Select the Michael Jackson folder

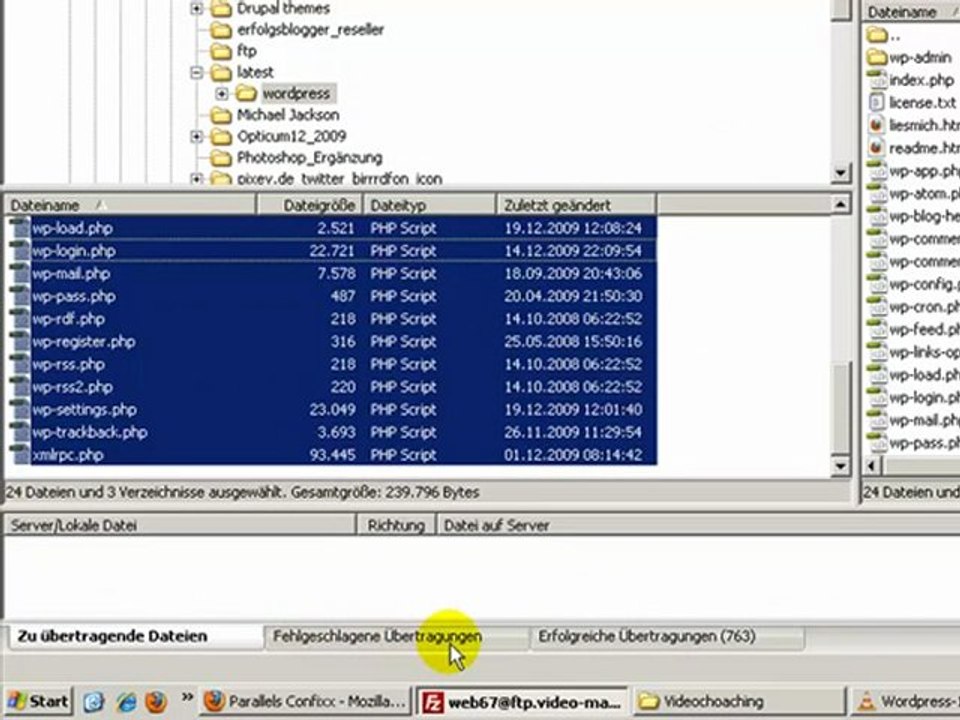click(x=288, y=114)
